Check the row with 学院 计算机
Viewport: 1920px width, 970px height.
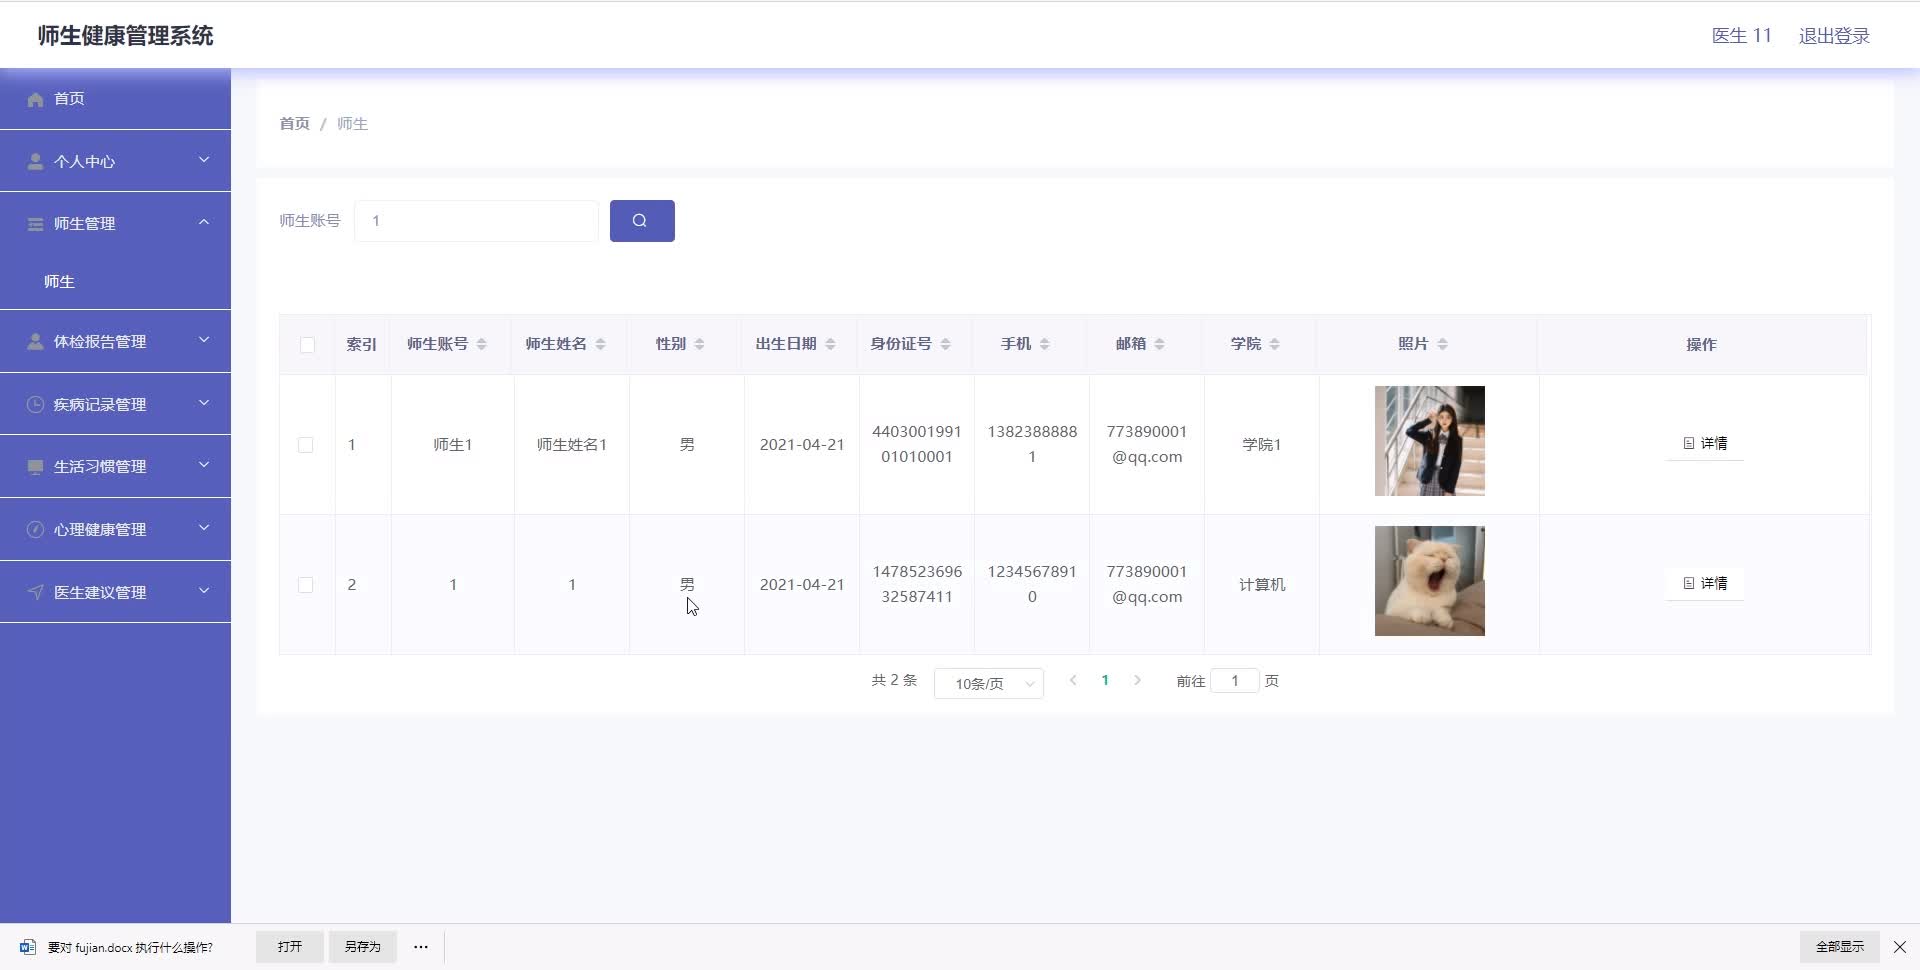(306, 585)
